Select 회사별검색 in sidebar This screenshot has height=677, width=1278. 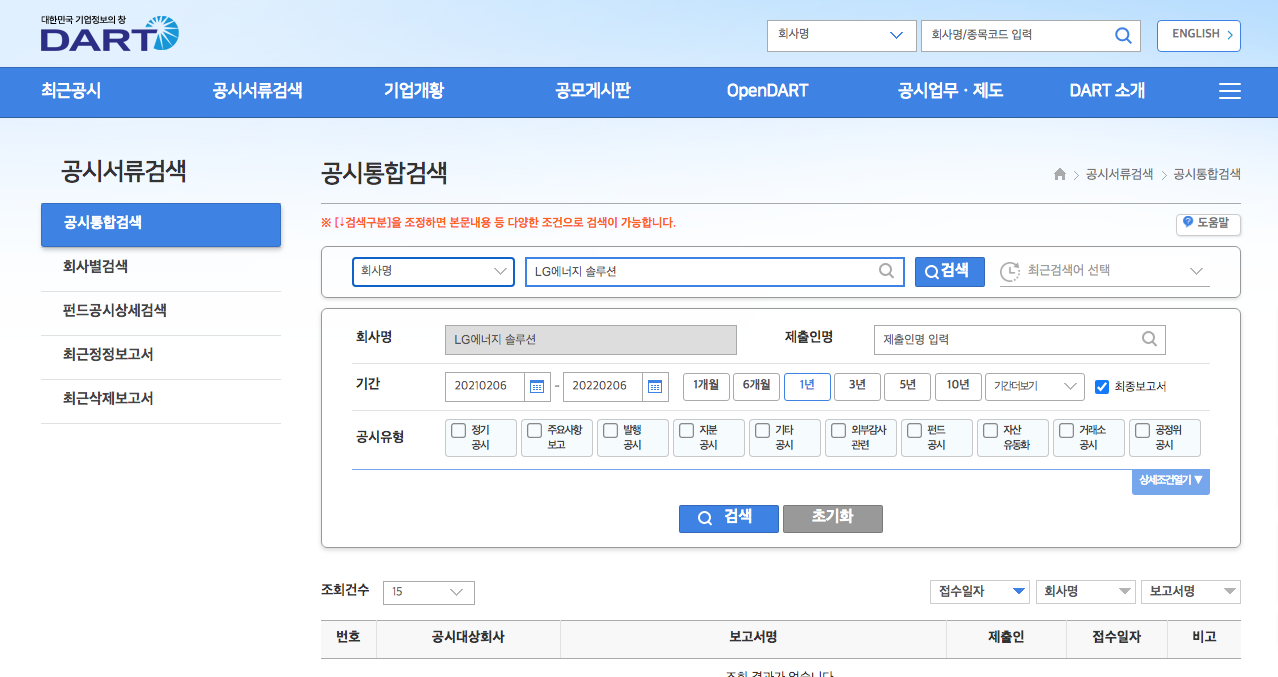click(x=161, y=267)
